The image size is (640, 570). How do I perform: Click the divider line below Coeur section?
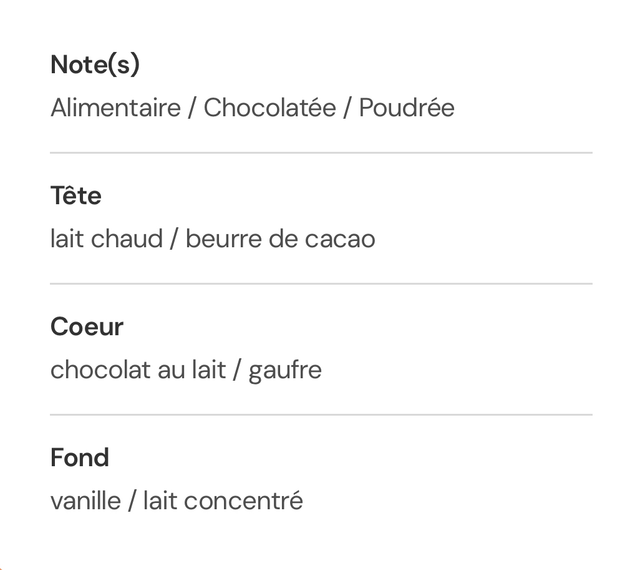[321, 415]
